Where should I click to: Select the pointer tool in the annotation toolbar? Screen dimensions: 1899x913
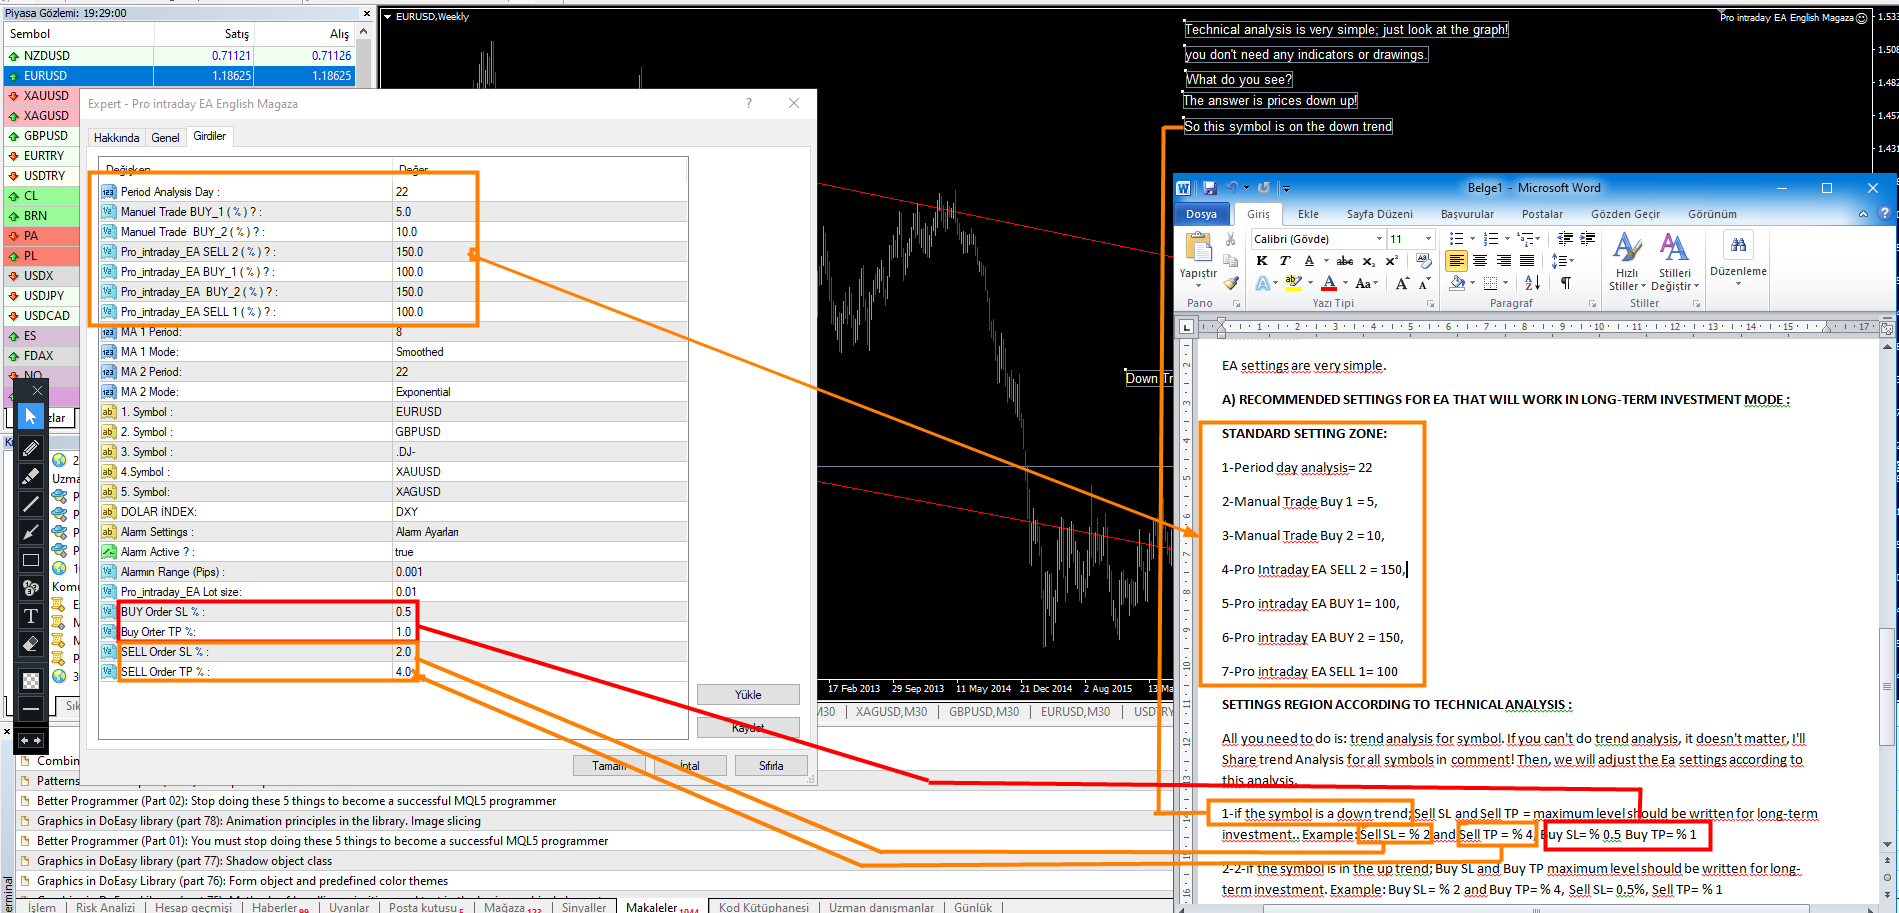coord(31,416)
